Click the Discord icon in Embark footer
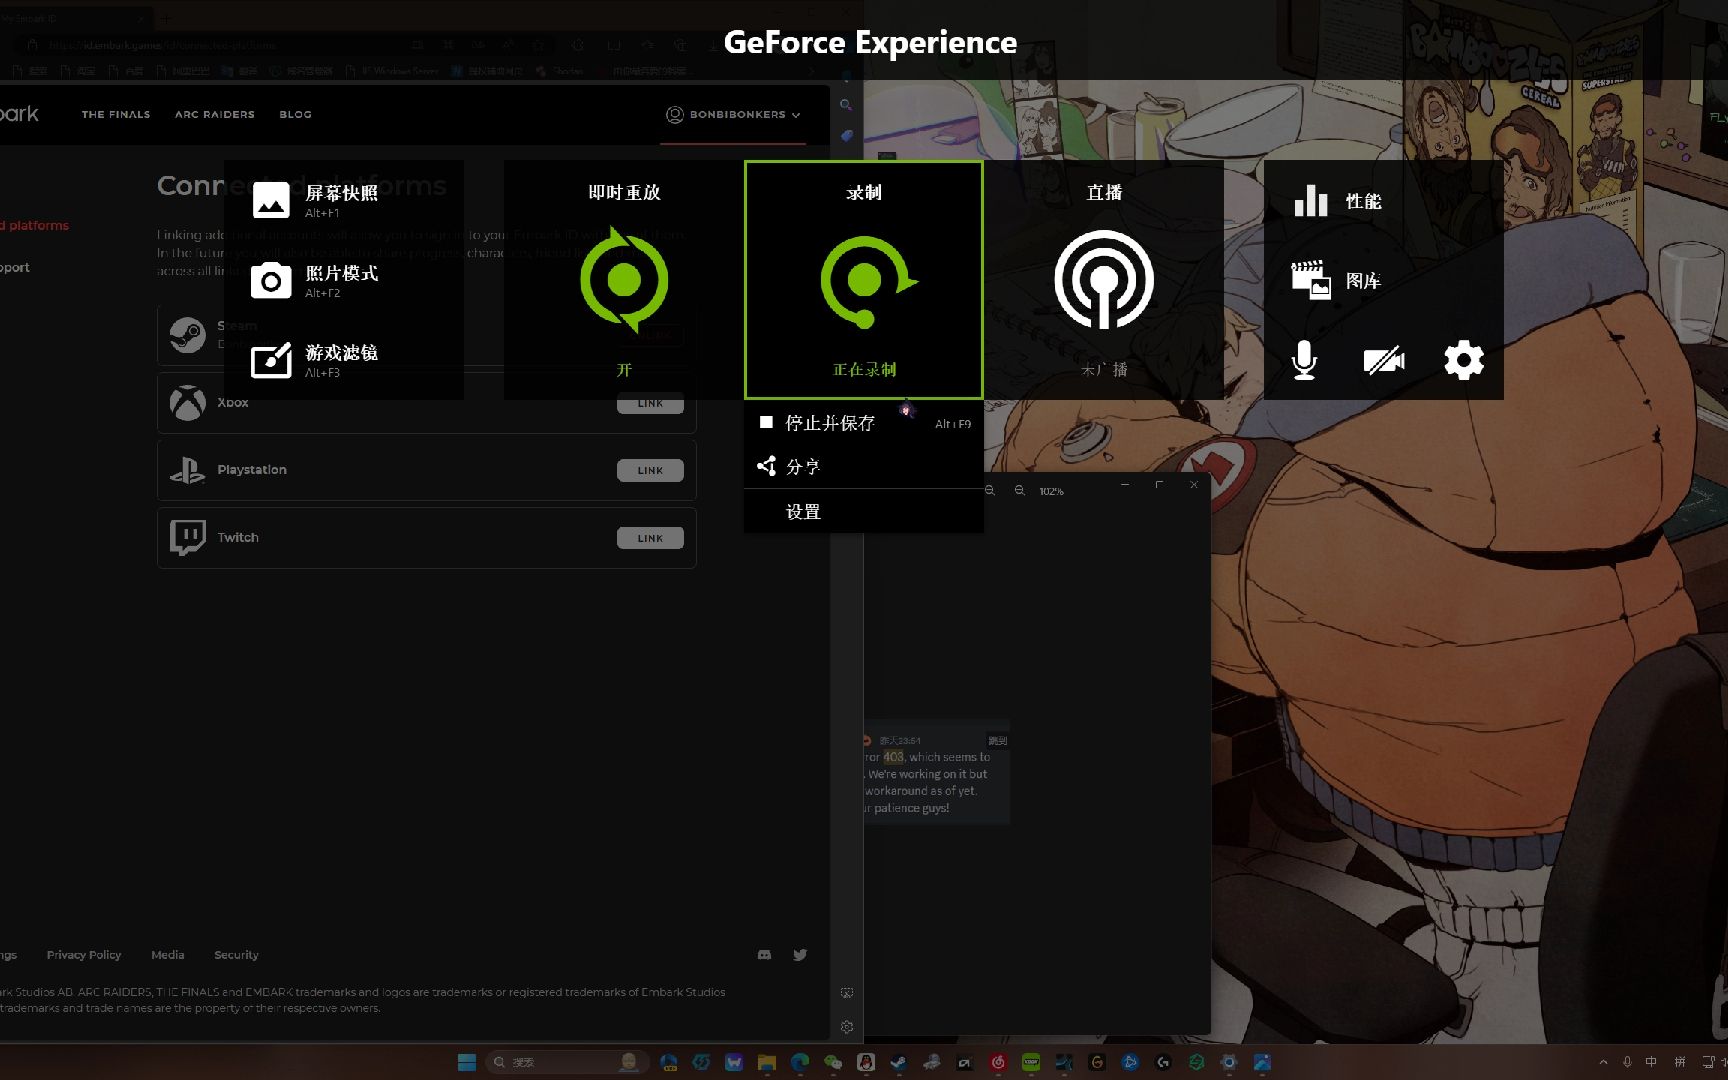 (764, 955)
